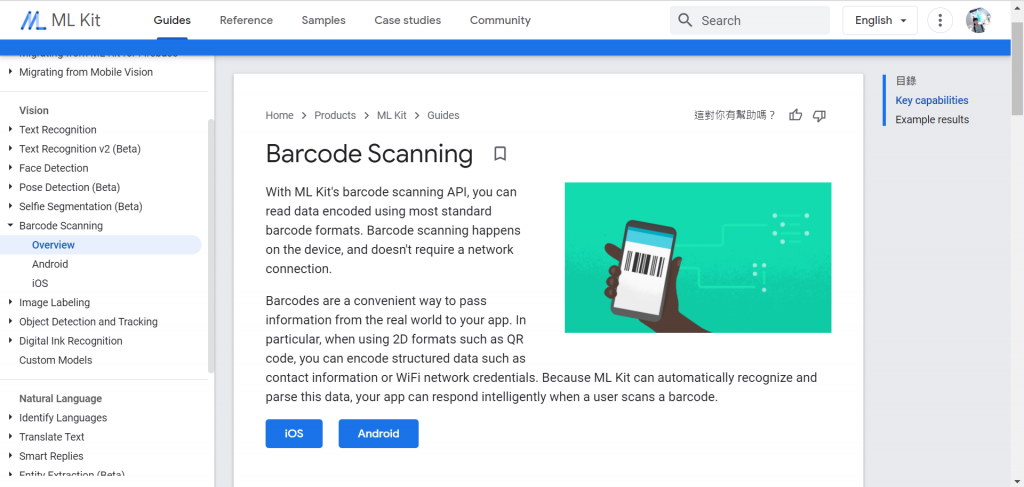Click the ML Kit logo
The height and width of the screenshot is (487, 1024).
60,20
